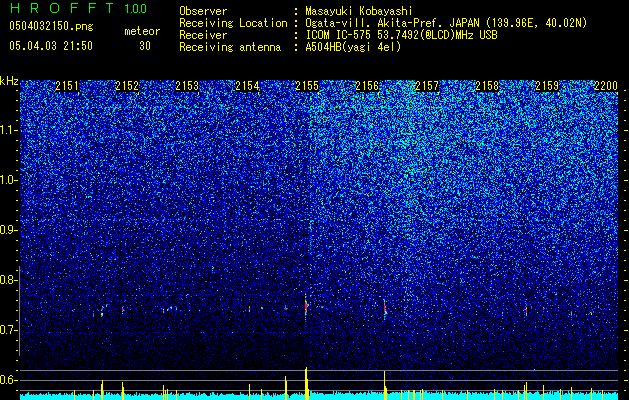The image size is (629, 400).
Task: Click the Receiver field label
Action: tap(203, 35)
